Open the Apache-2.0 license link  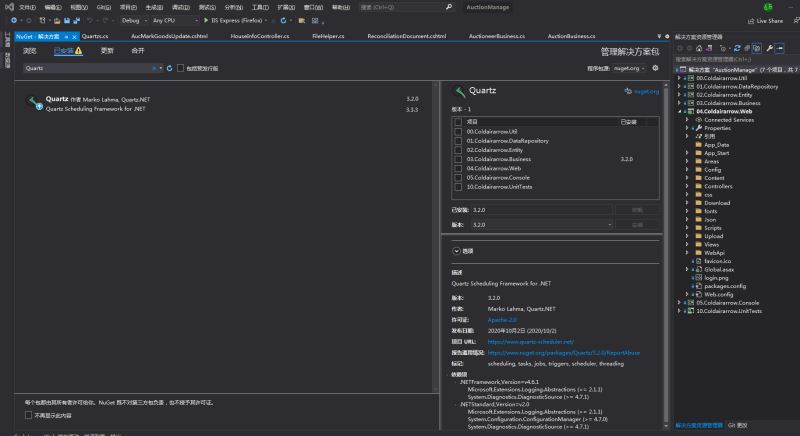click(502, 320)
